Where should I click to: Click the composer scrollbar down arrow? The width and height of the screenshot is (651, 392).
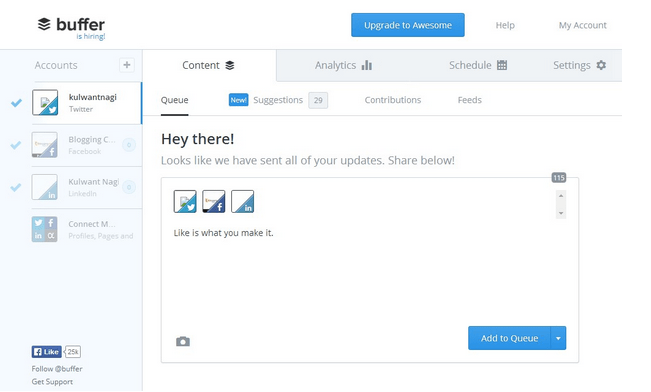pyautogui.click(x=561, y=213)
